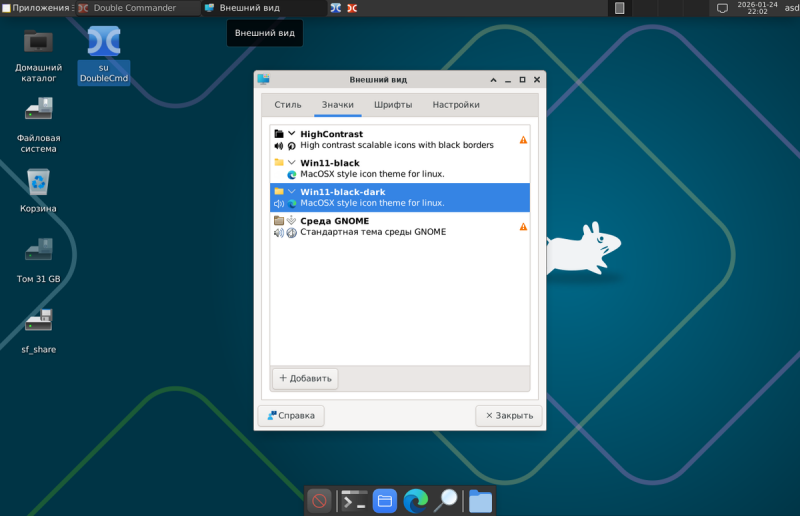Image resolution: width=800 pixels, height=516 pixels.
Task: Select the sf_share drive desktop icon
Action: (38, 331)
